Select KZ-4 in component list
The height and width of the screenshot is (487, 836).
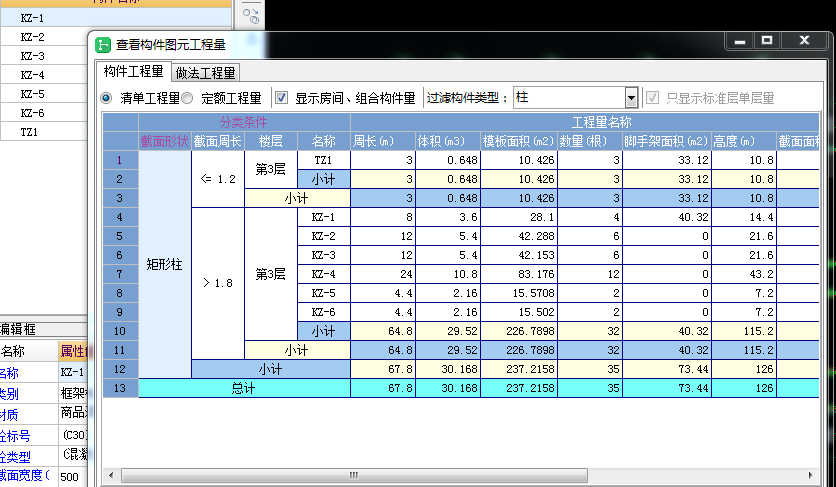(x=44, y=75)
